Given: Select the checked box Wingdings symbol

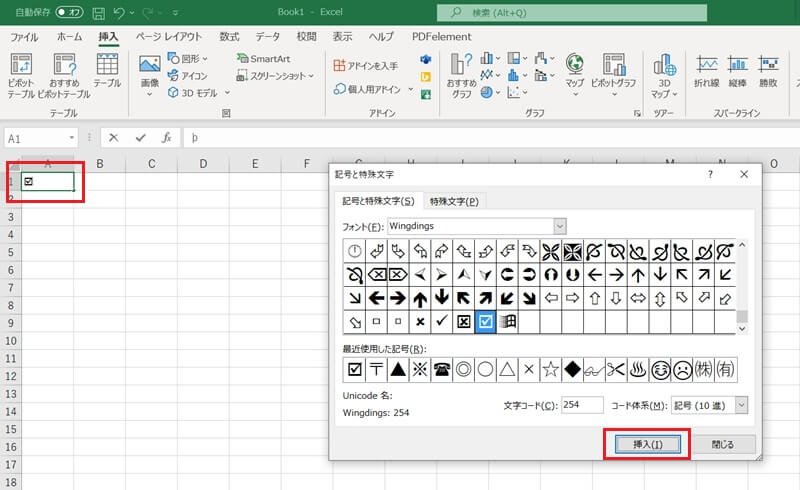Looking at the screenshot, I should click(485, 321).
